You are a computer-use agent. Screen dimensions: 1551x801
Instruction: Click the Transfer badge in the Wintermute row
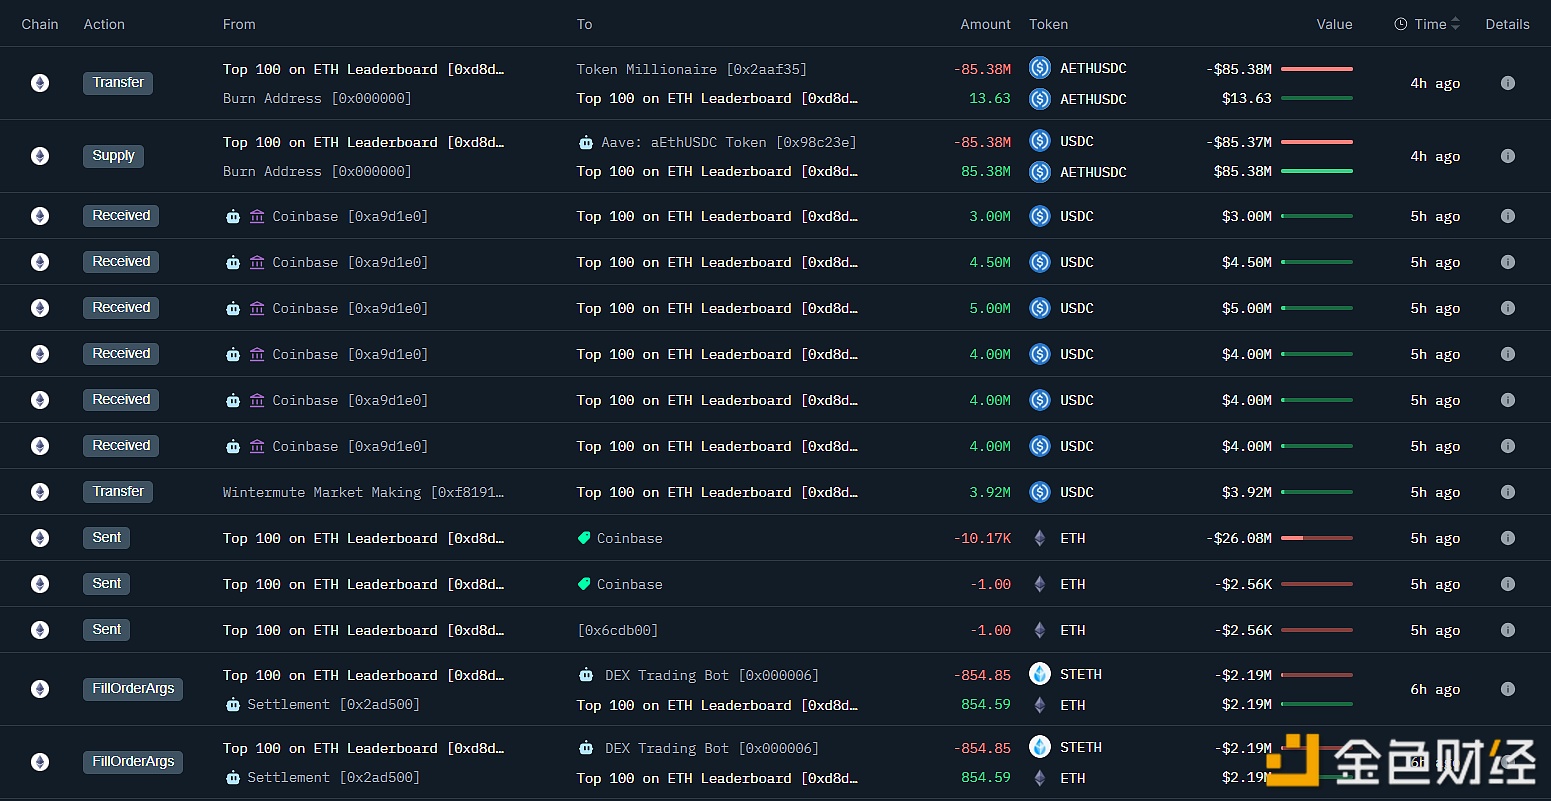(118, 492)
